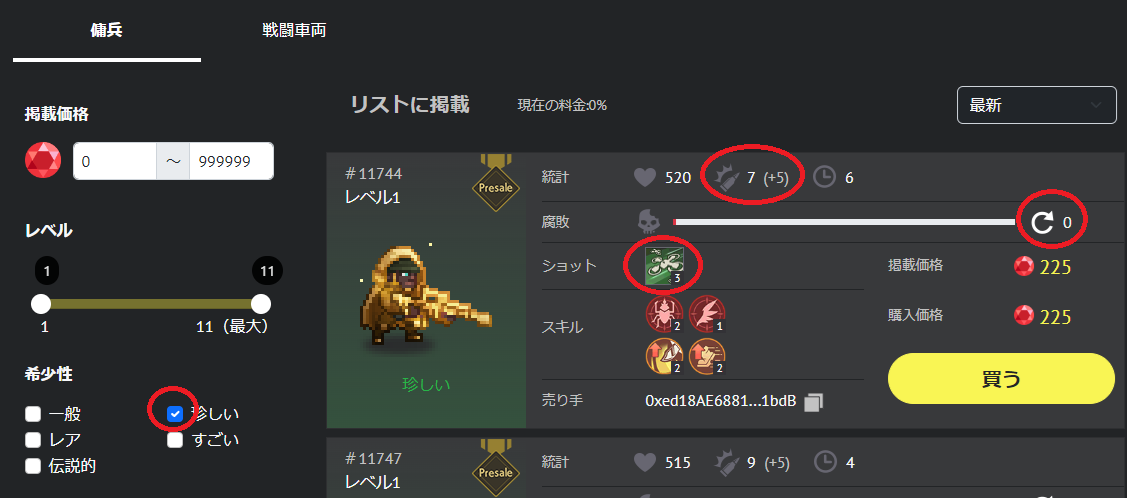The image size is (1127, 498).
Task: Click the copy icon beside seller address
Action: [x=813, y=402]
